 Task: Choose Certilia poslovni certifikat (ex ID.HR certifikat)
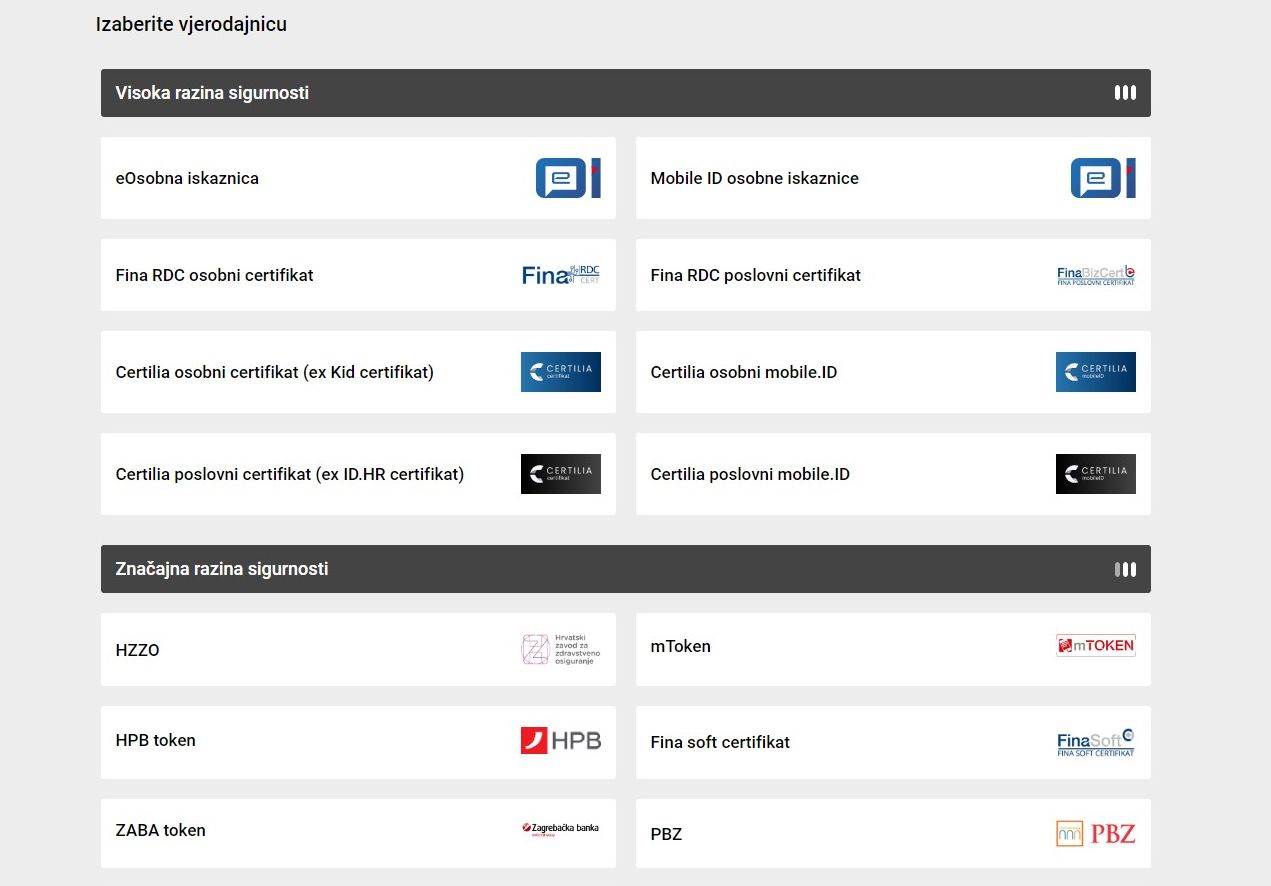[290, 474]
